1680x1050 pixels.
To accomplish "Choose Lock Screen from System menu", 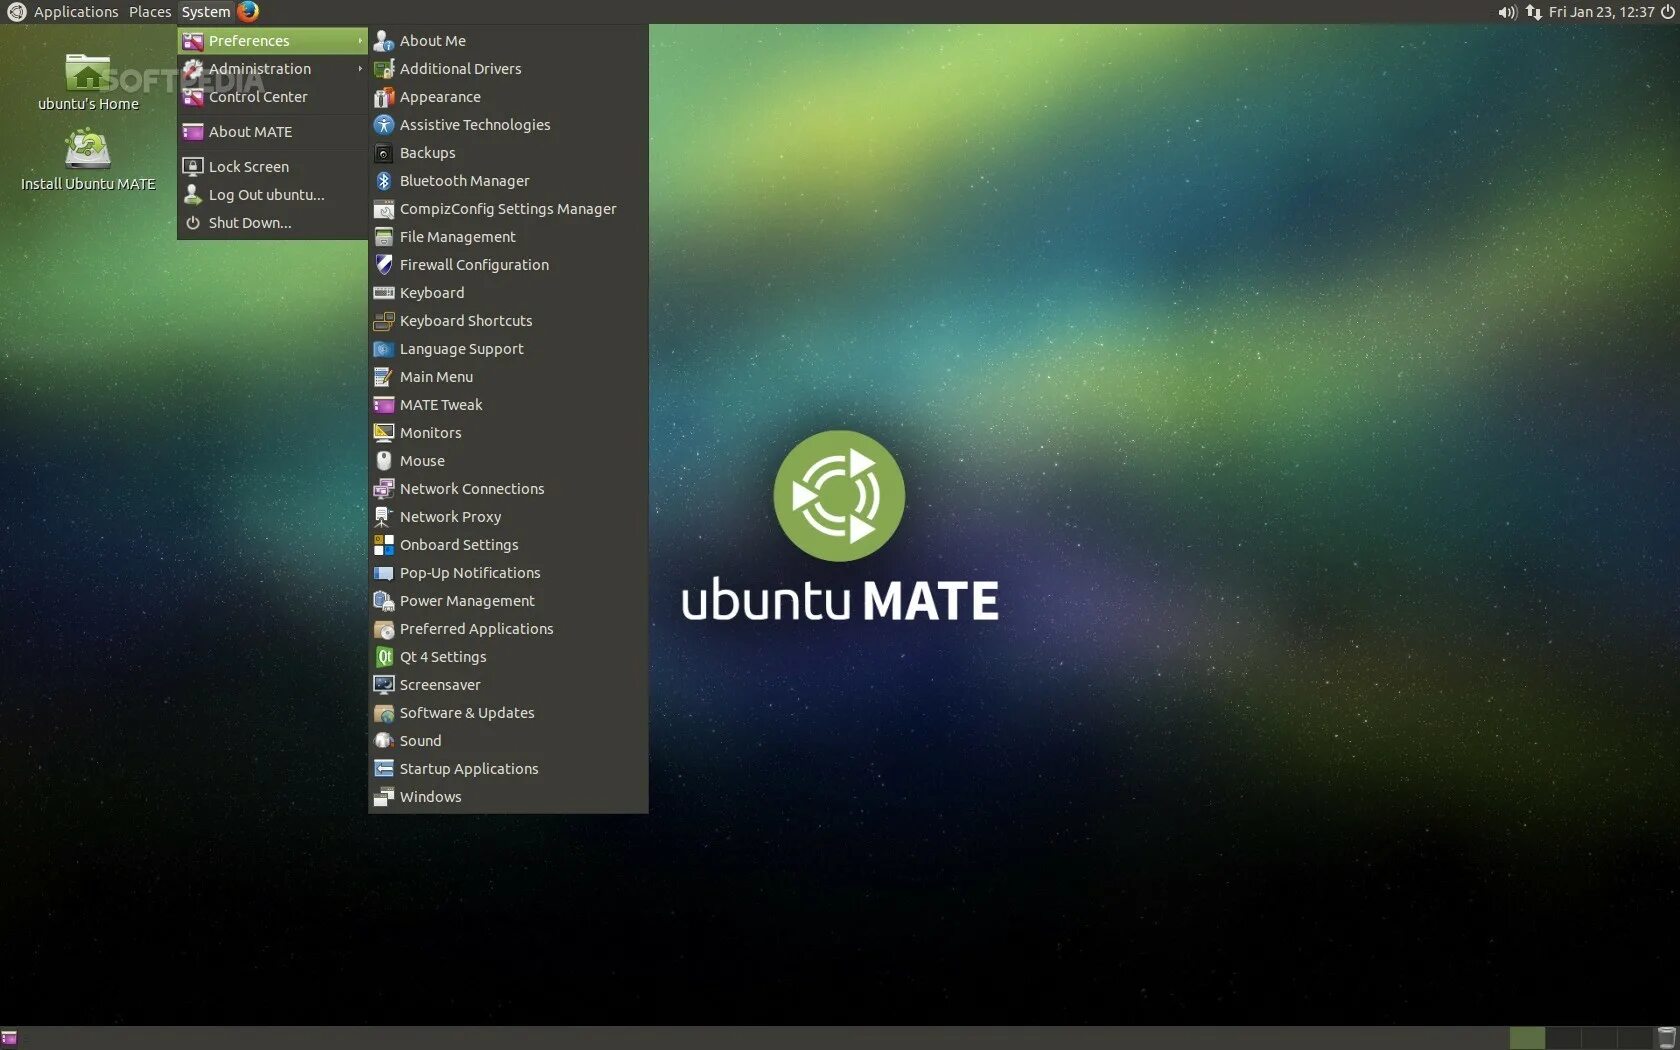I will [x=273, y=167].
